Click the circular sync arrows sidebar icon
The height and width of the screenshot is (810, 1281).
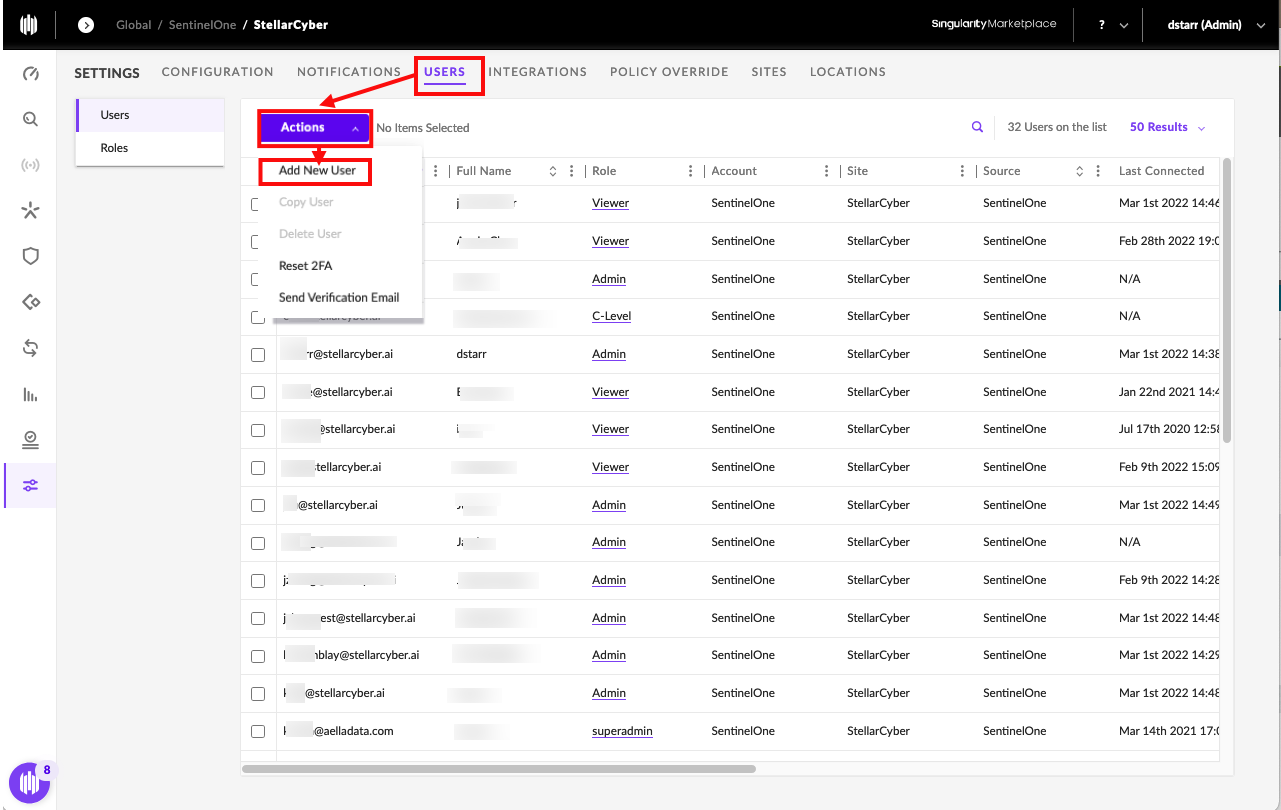coord(30,348)
